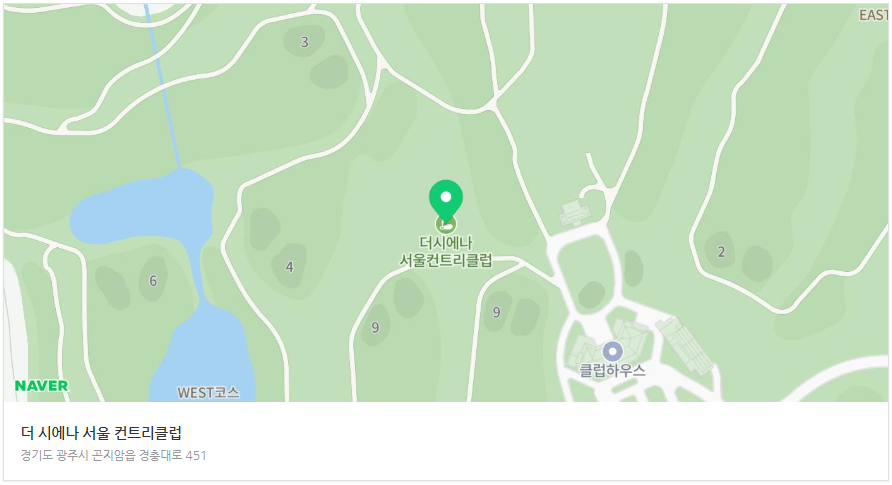
Task: Click hole number 2 marker
Action: pos(721,252)
